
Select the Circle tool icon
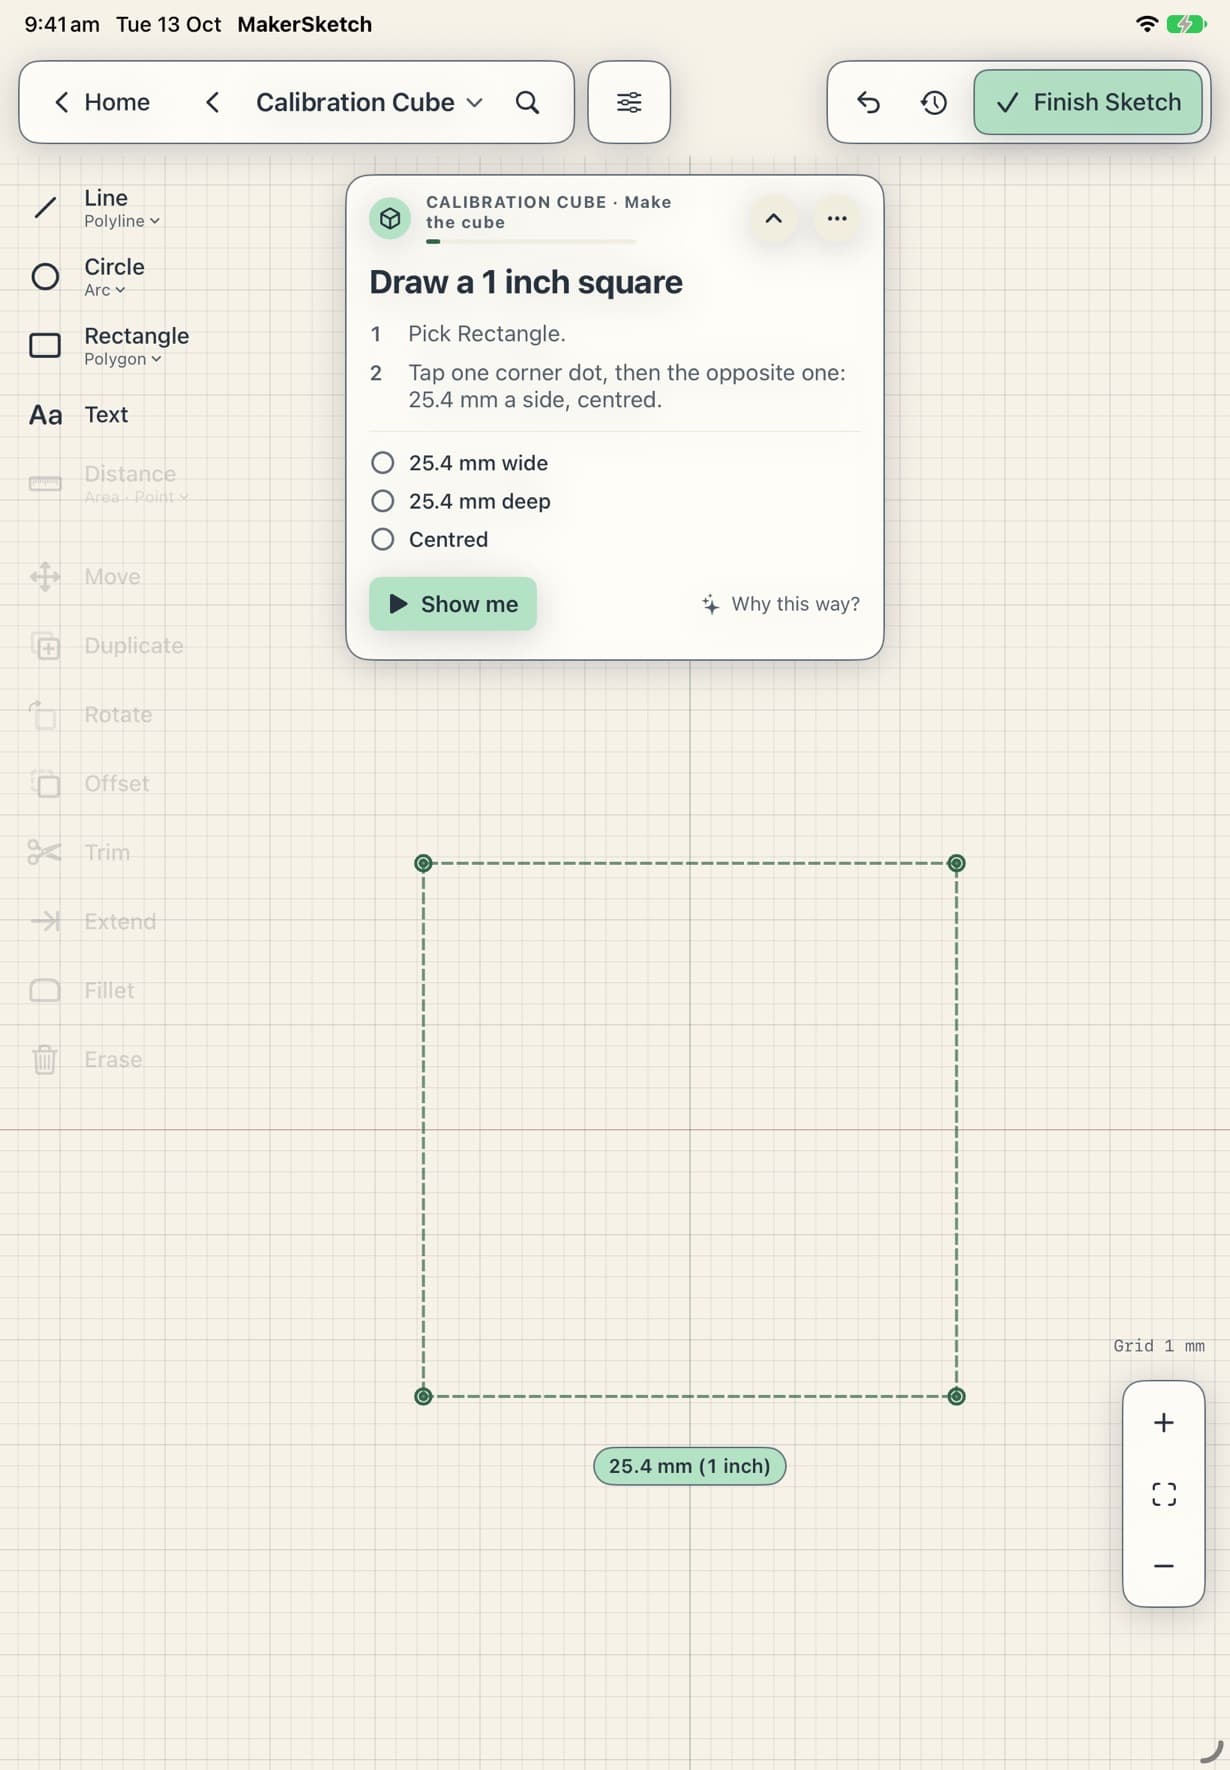pos(45,276)
